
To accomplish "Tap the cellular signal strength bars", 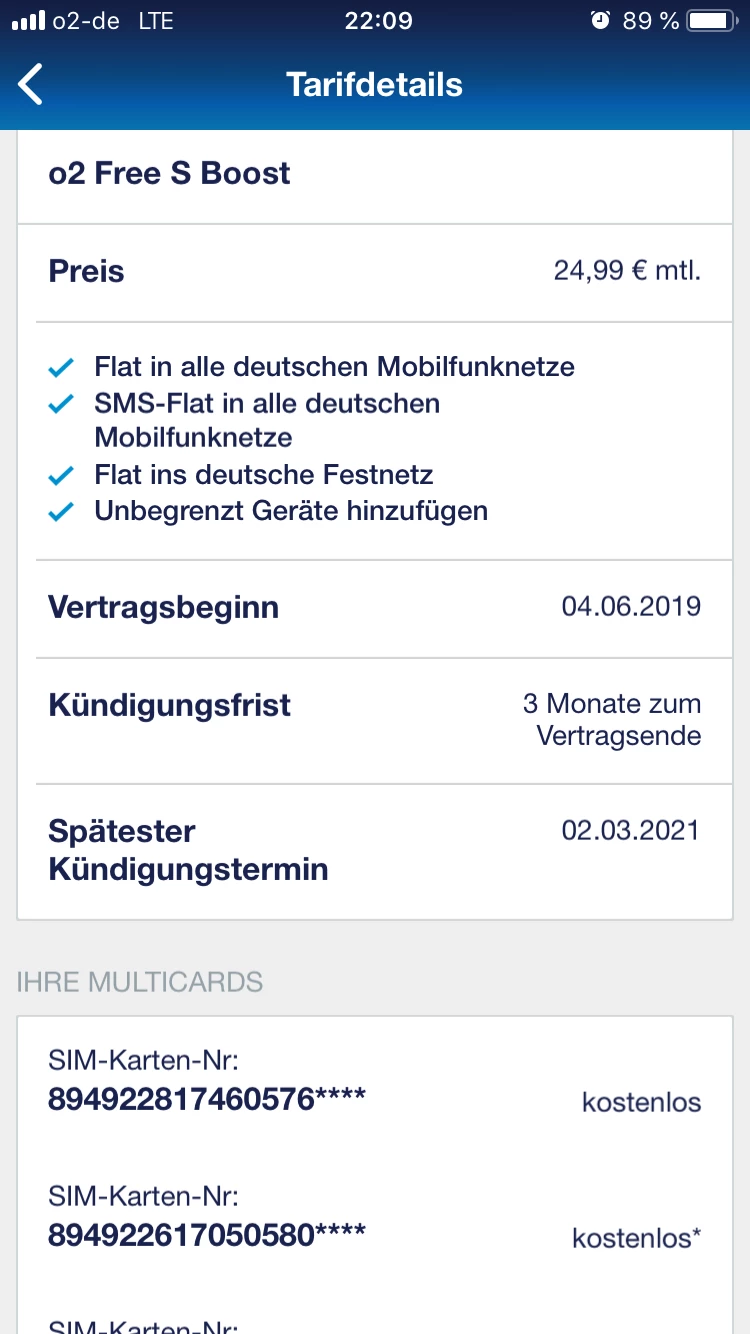I will (29, 21).
